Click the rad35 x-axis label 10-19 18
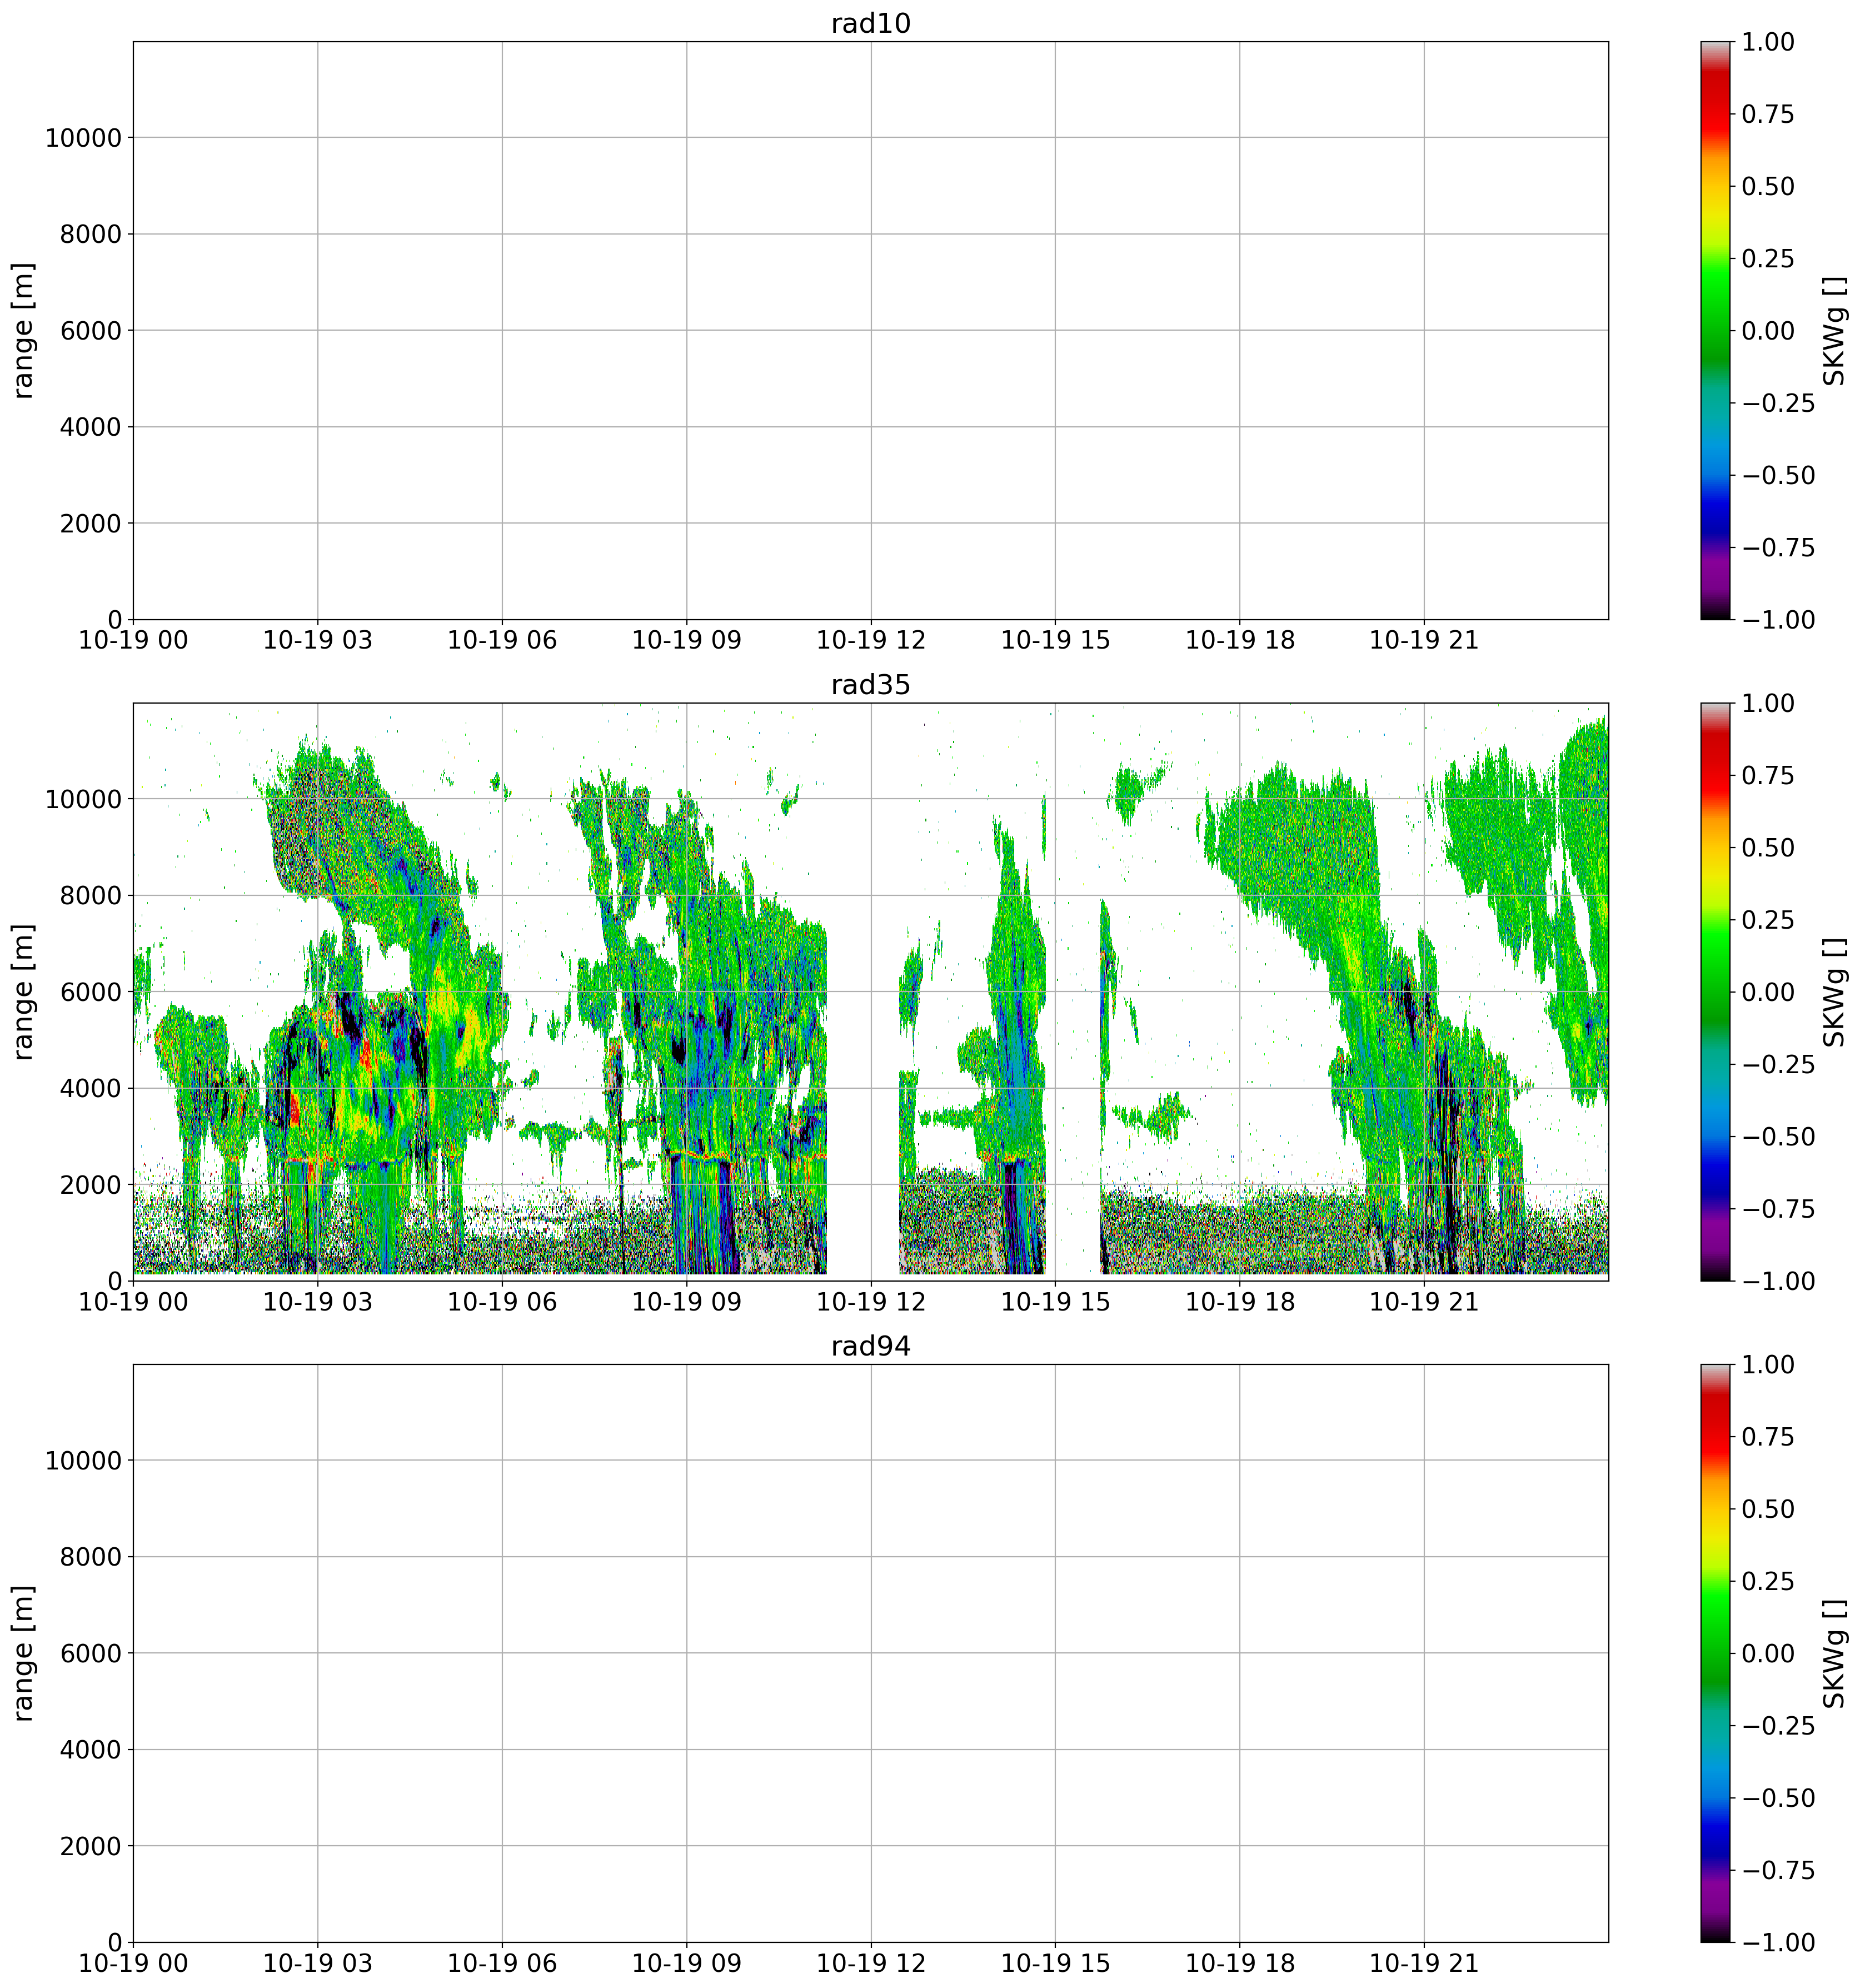The width and height of the screenshot is (1860, 1988). coord(1239,1302)
